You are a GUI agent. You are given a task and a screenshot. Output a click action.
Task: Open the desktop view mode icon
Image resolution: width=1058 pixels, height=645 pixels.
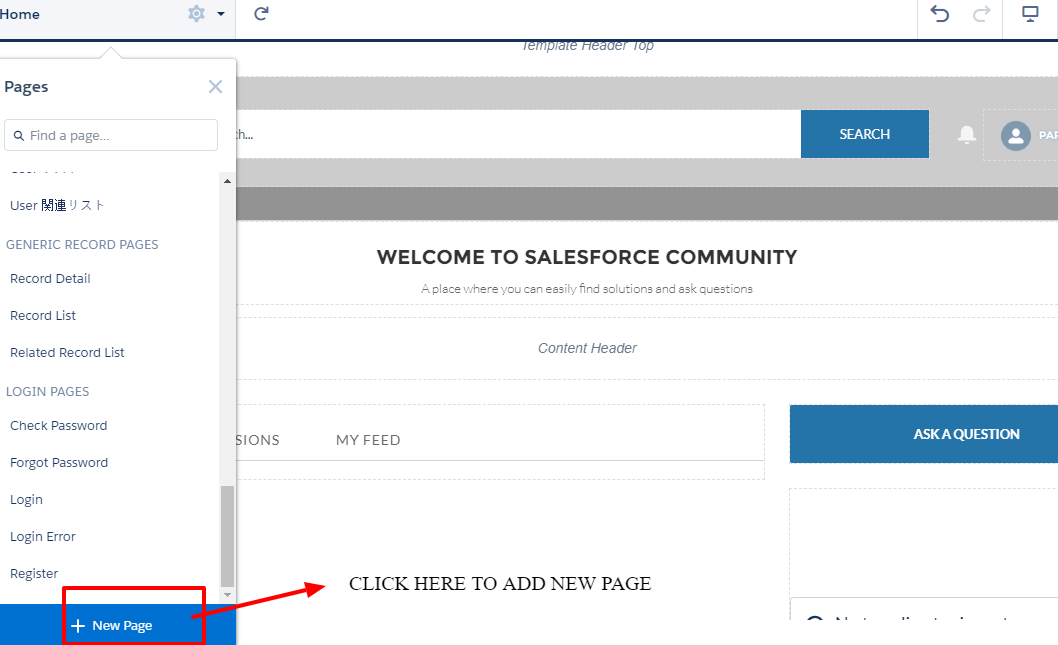pos(1030,14)
